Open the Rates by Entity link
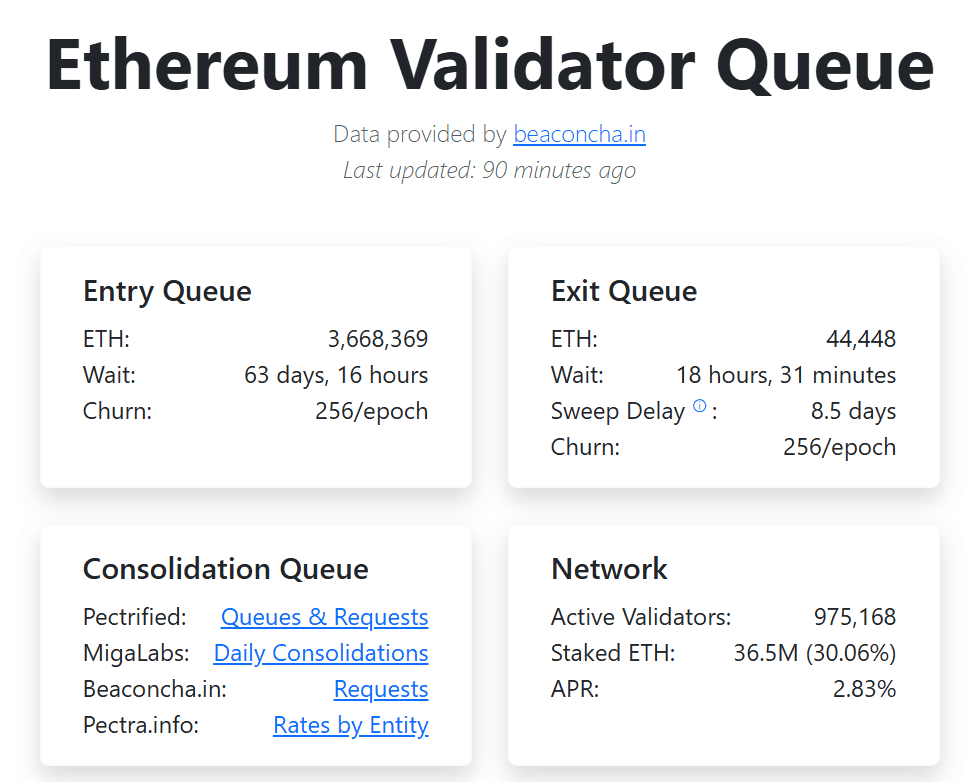The height and width of the screenshot is (782, 972). [x=350, y=725]
